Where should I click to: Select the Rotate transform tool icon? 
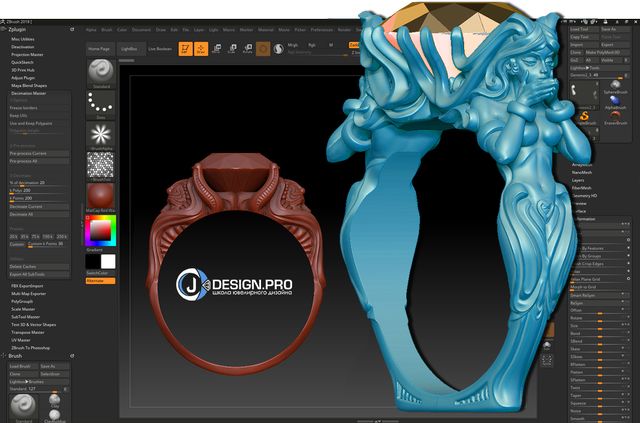(x=247, y=47)
